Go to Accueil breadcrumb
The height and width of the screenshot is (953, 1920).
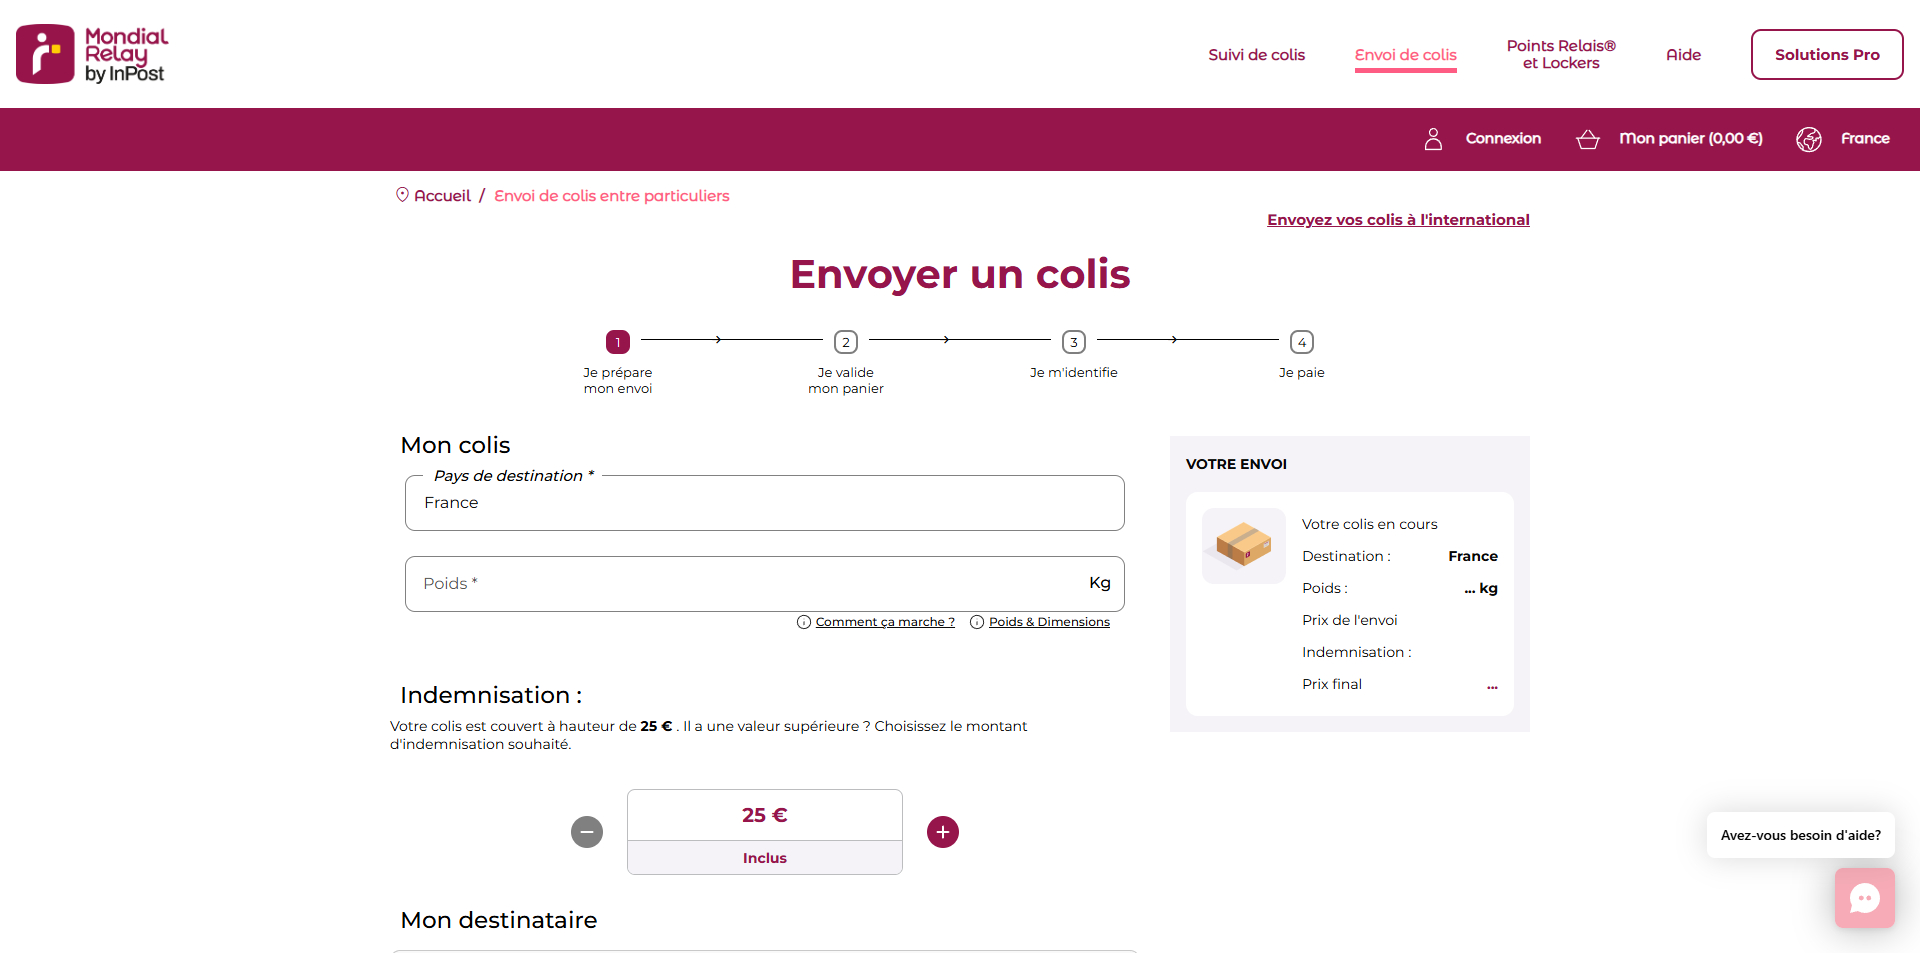coord(442,196)
